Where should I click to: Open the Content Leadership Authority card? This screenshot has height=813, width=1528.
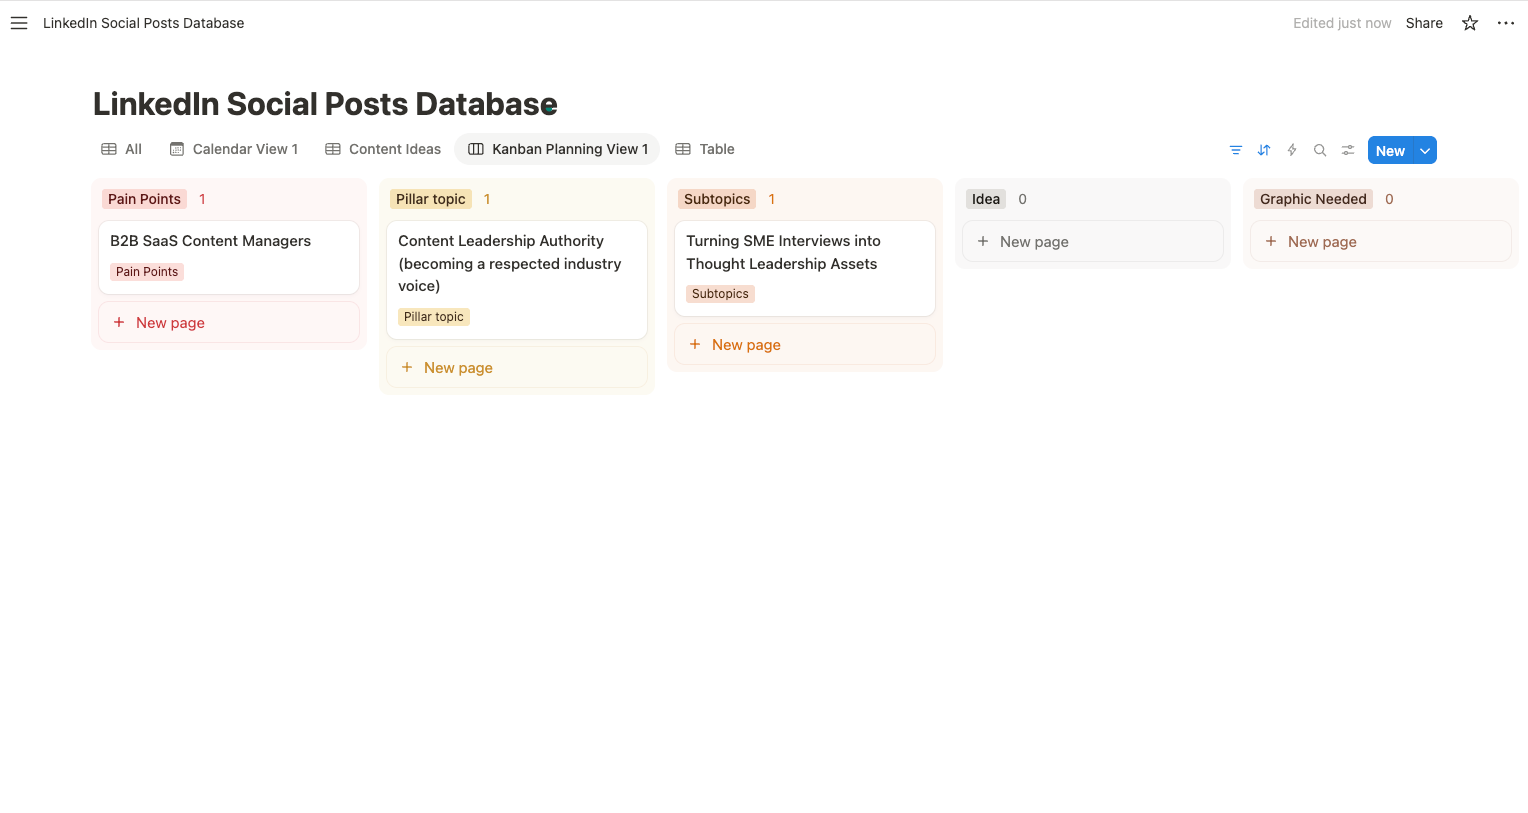tap(517, 280)
